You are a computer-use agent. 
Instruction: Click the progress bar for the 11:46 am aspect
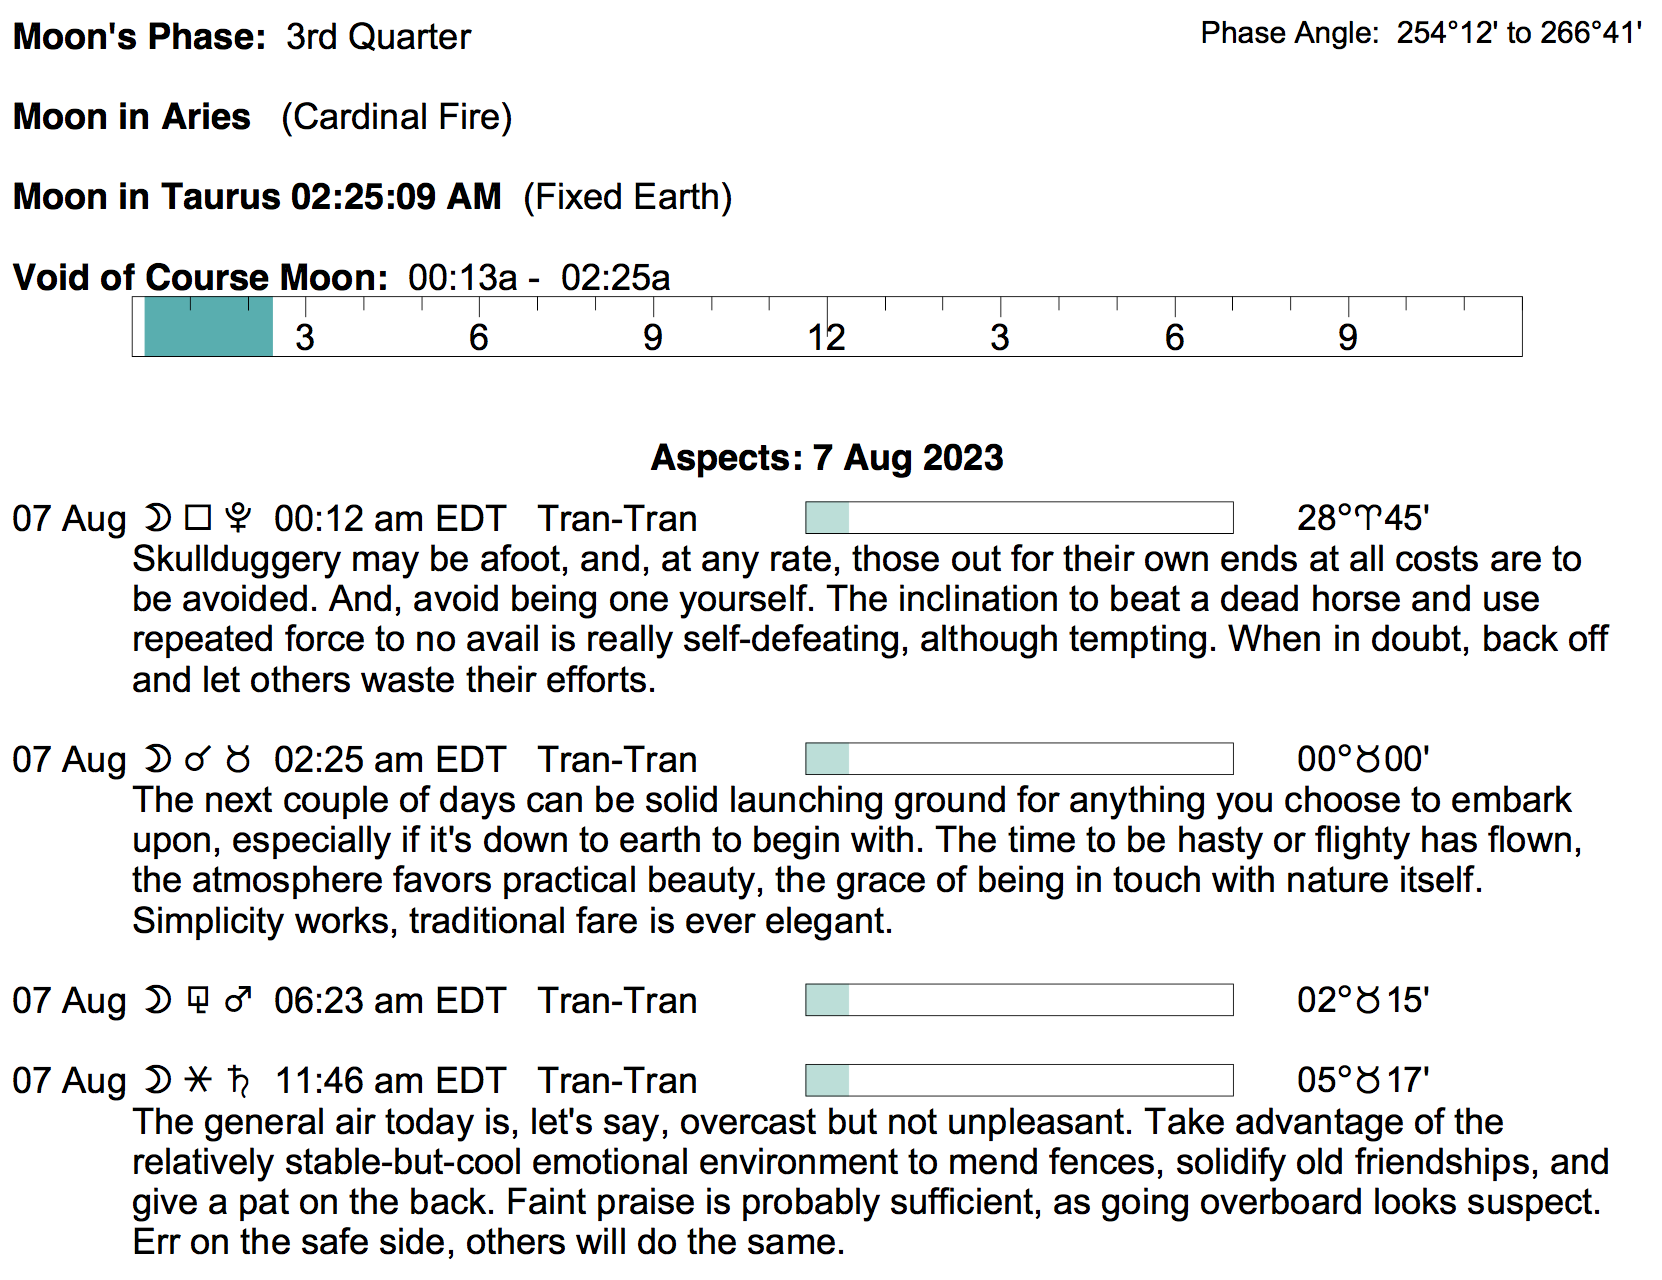(x=1019, y=1080)
